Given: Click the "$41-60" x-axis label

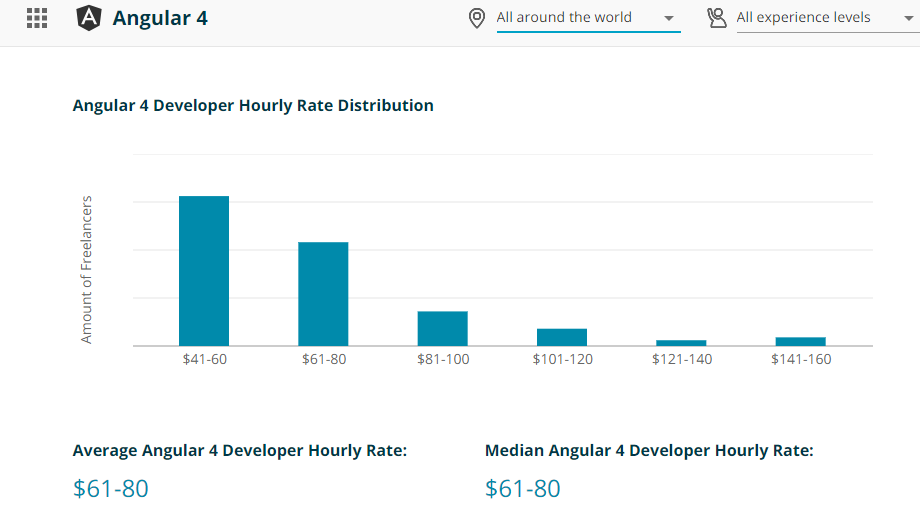Looking at the screenshot, I should 204,359.
